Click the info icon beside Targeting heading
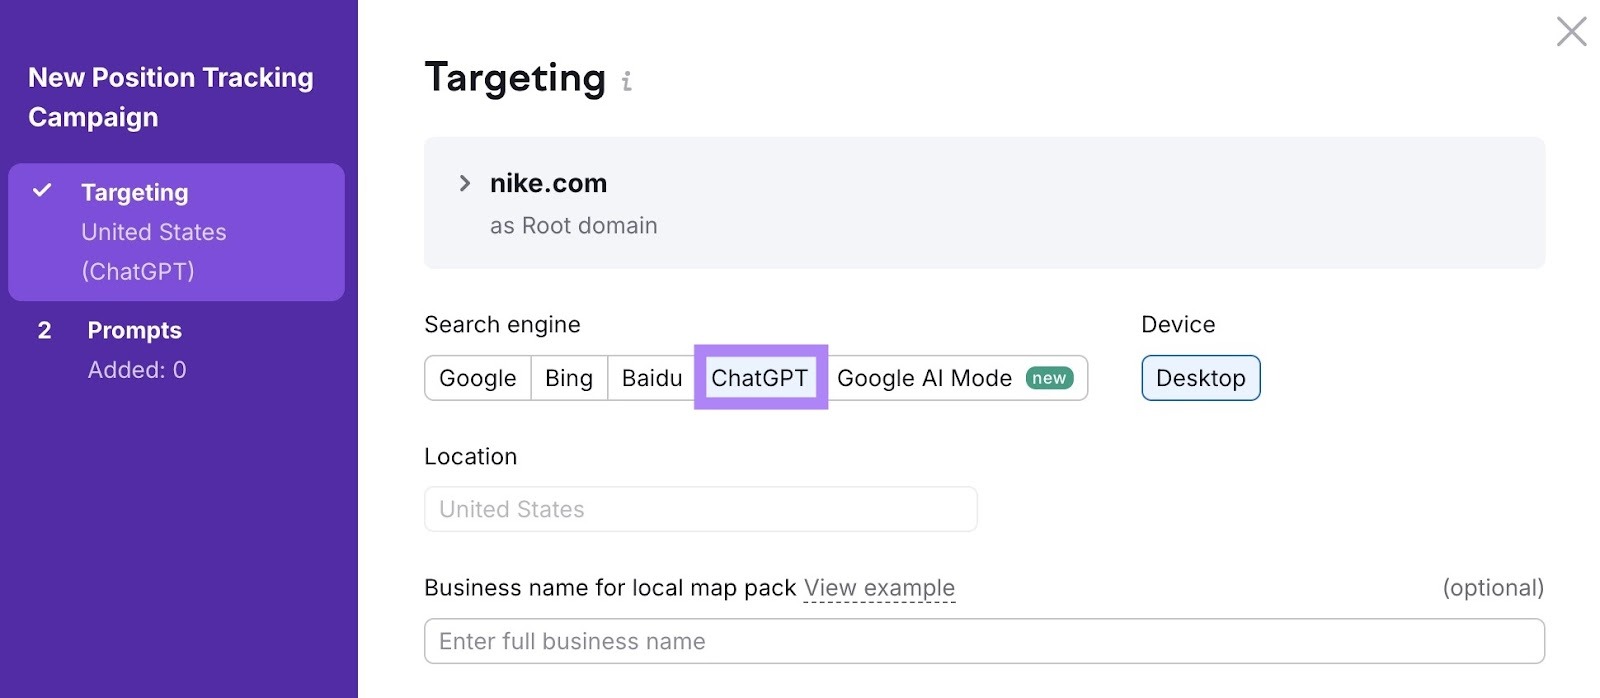Viewport: 1600px width, 698px height. 626,81
